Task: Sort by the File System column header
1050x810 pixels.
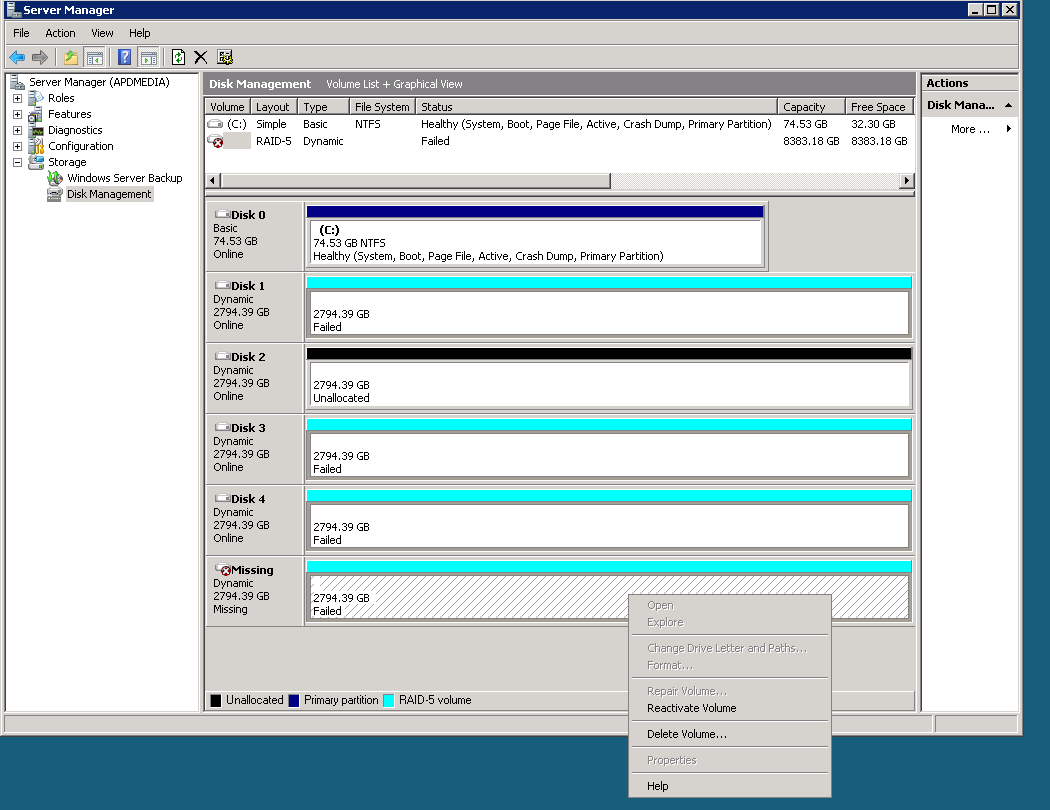Action: (x=382, y=107)
